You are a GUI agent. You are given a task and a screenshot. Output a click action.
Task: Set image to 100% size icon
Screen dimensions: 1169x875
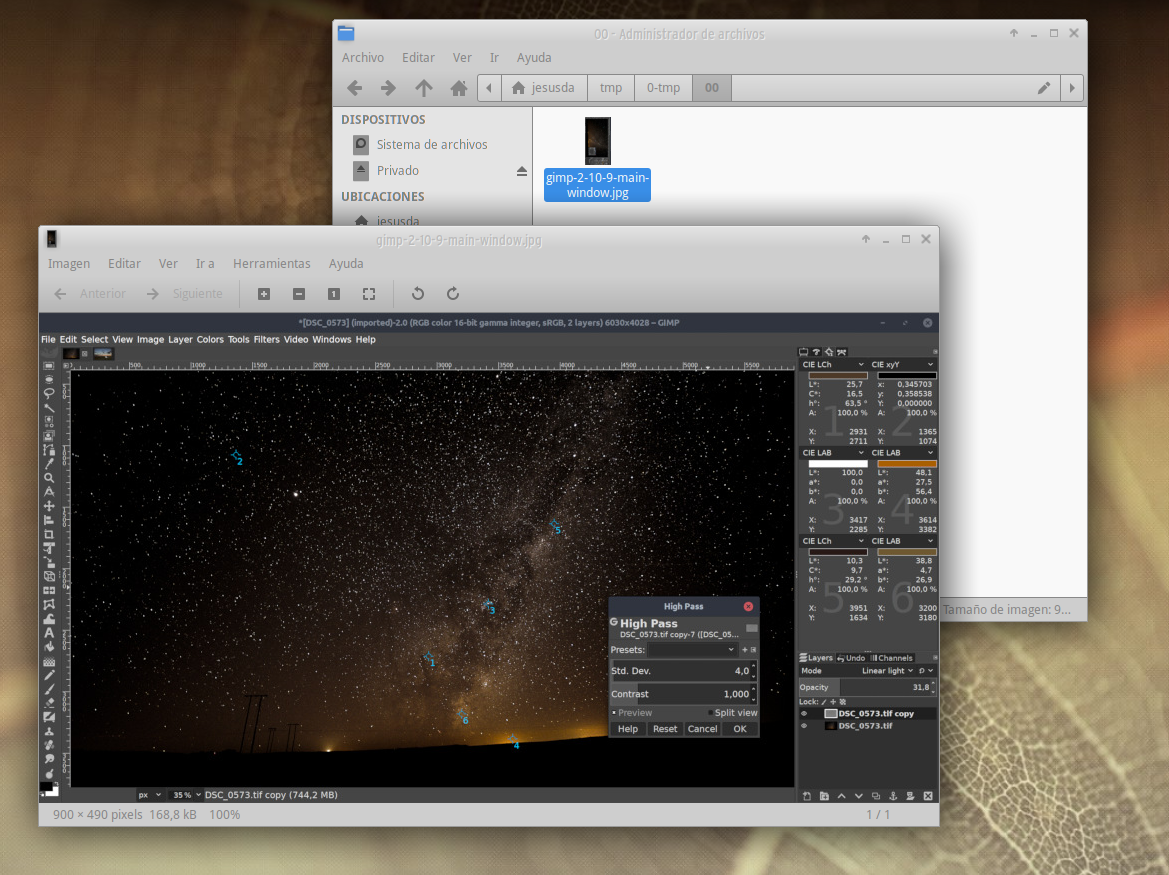point(334,294)
